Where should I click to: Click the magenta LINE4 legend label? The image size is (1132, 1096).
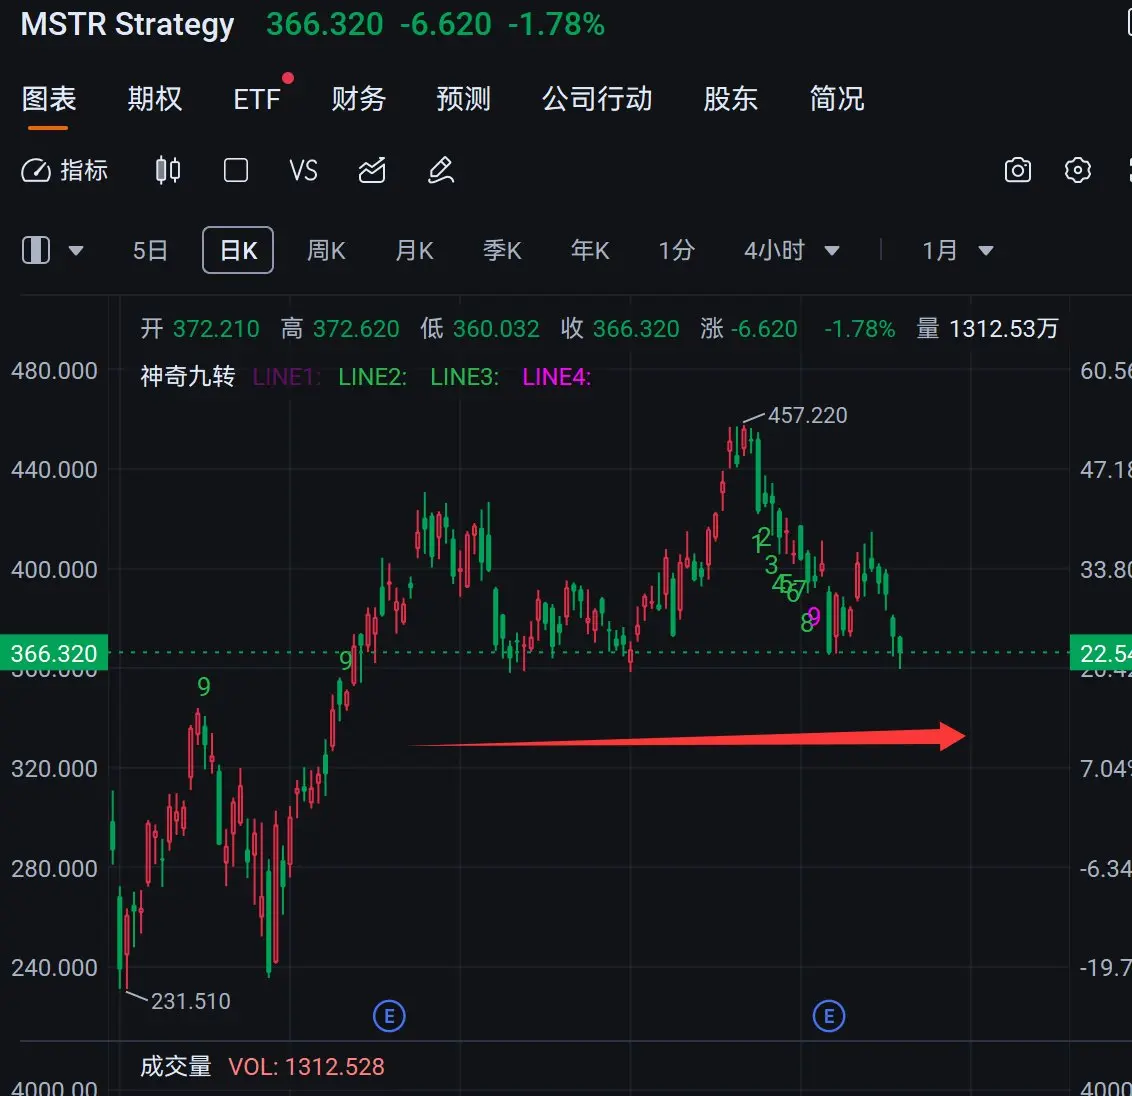(557, 377)
